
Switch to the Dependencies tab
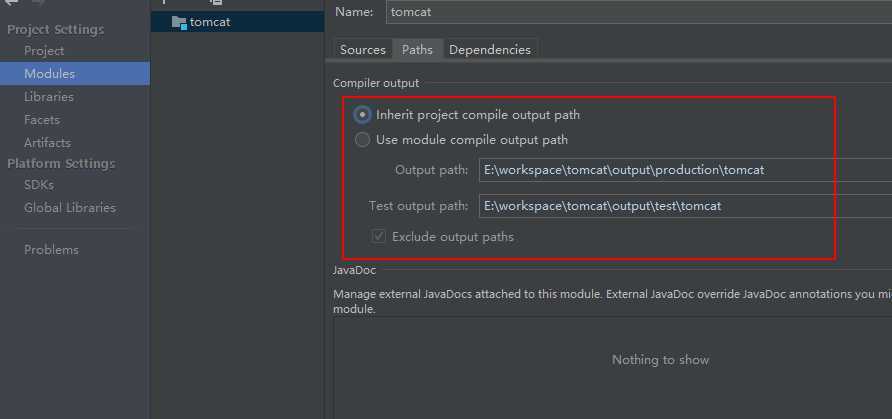coord(490,49)
